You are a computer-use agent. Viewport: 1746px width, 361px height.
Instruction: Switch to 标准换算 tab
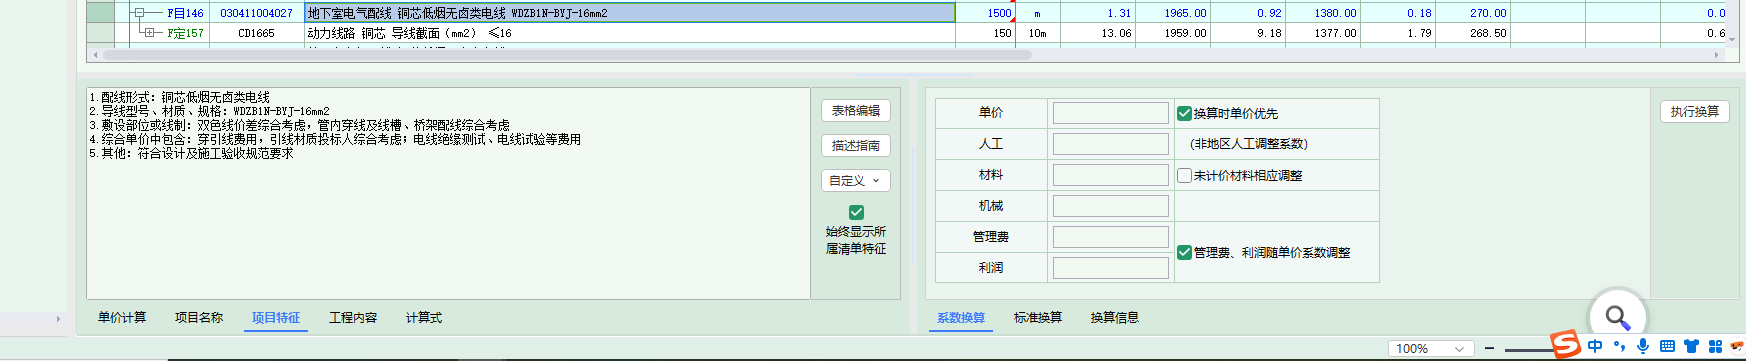click(1038, 317)
